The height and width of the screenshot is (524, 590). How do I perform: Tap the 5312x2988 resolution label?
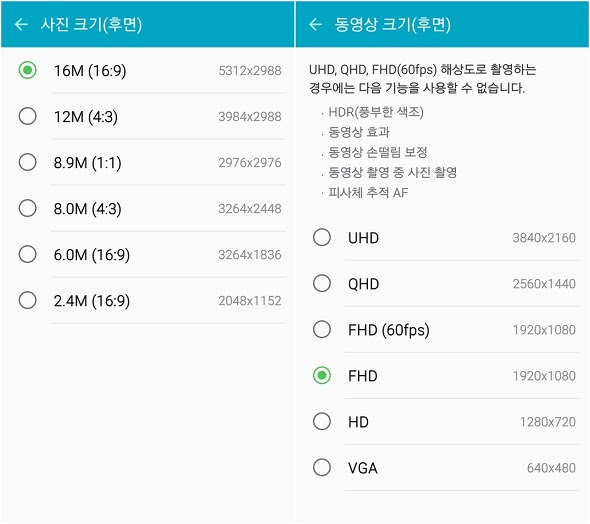pyautogui.click(x=250, y=70)
